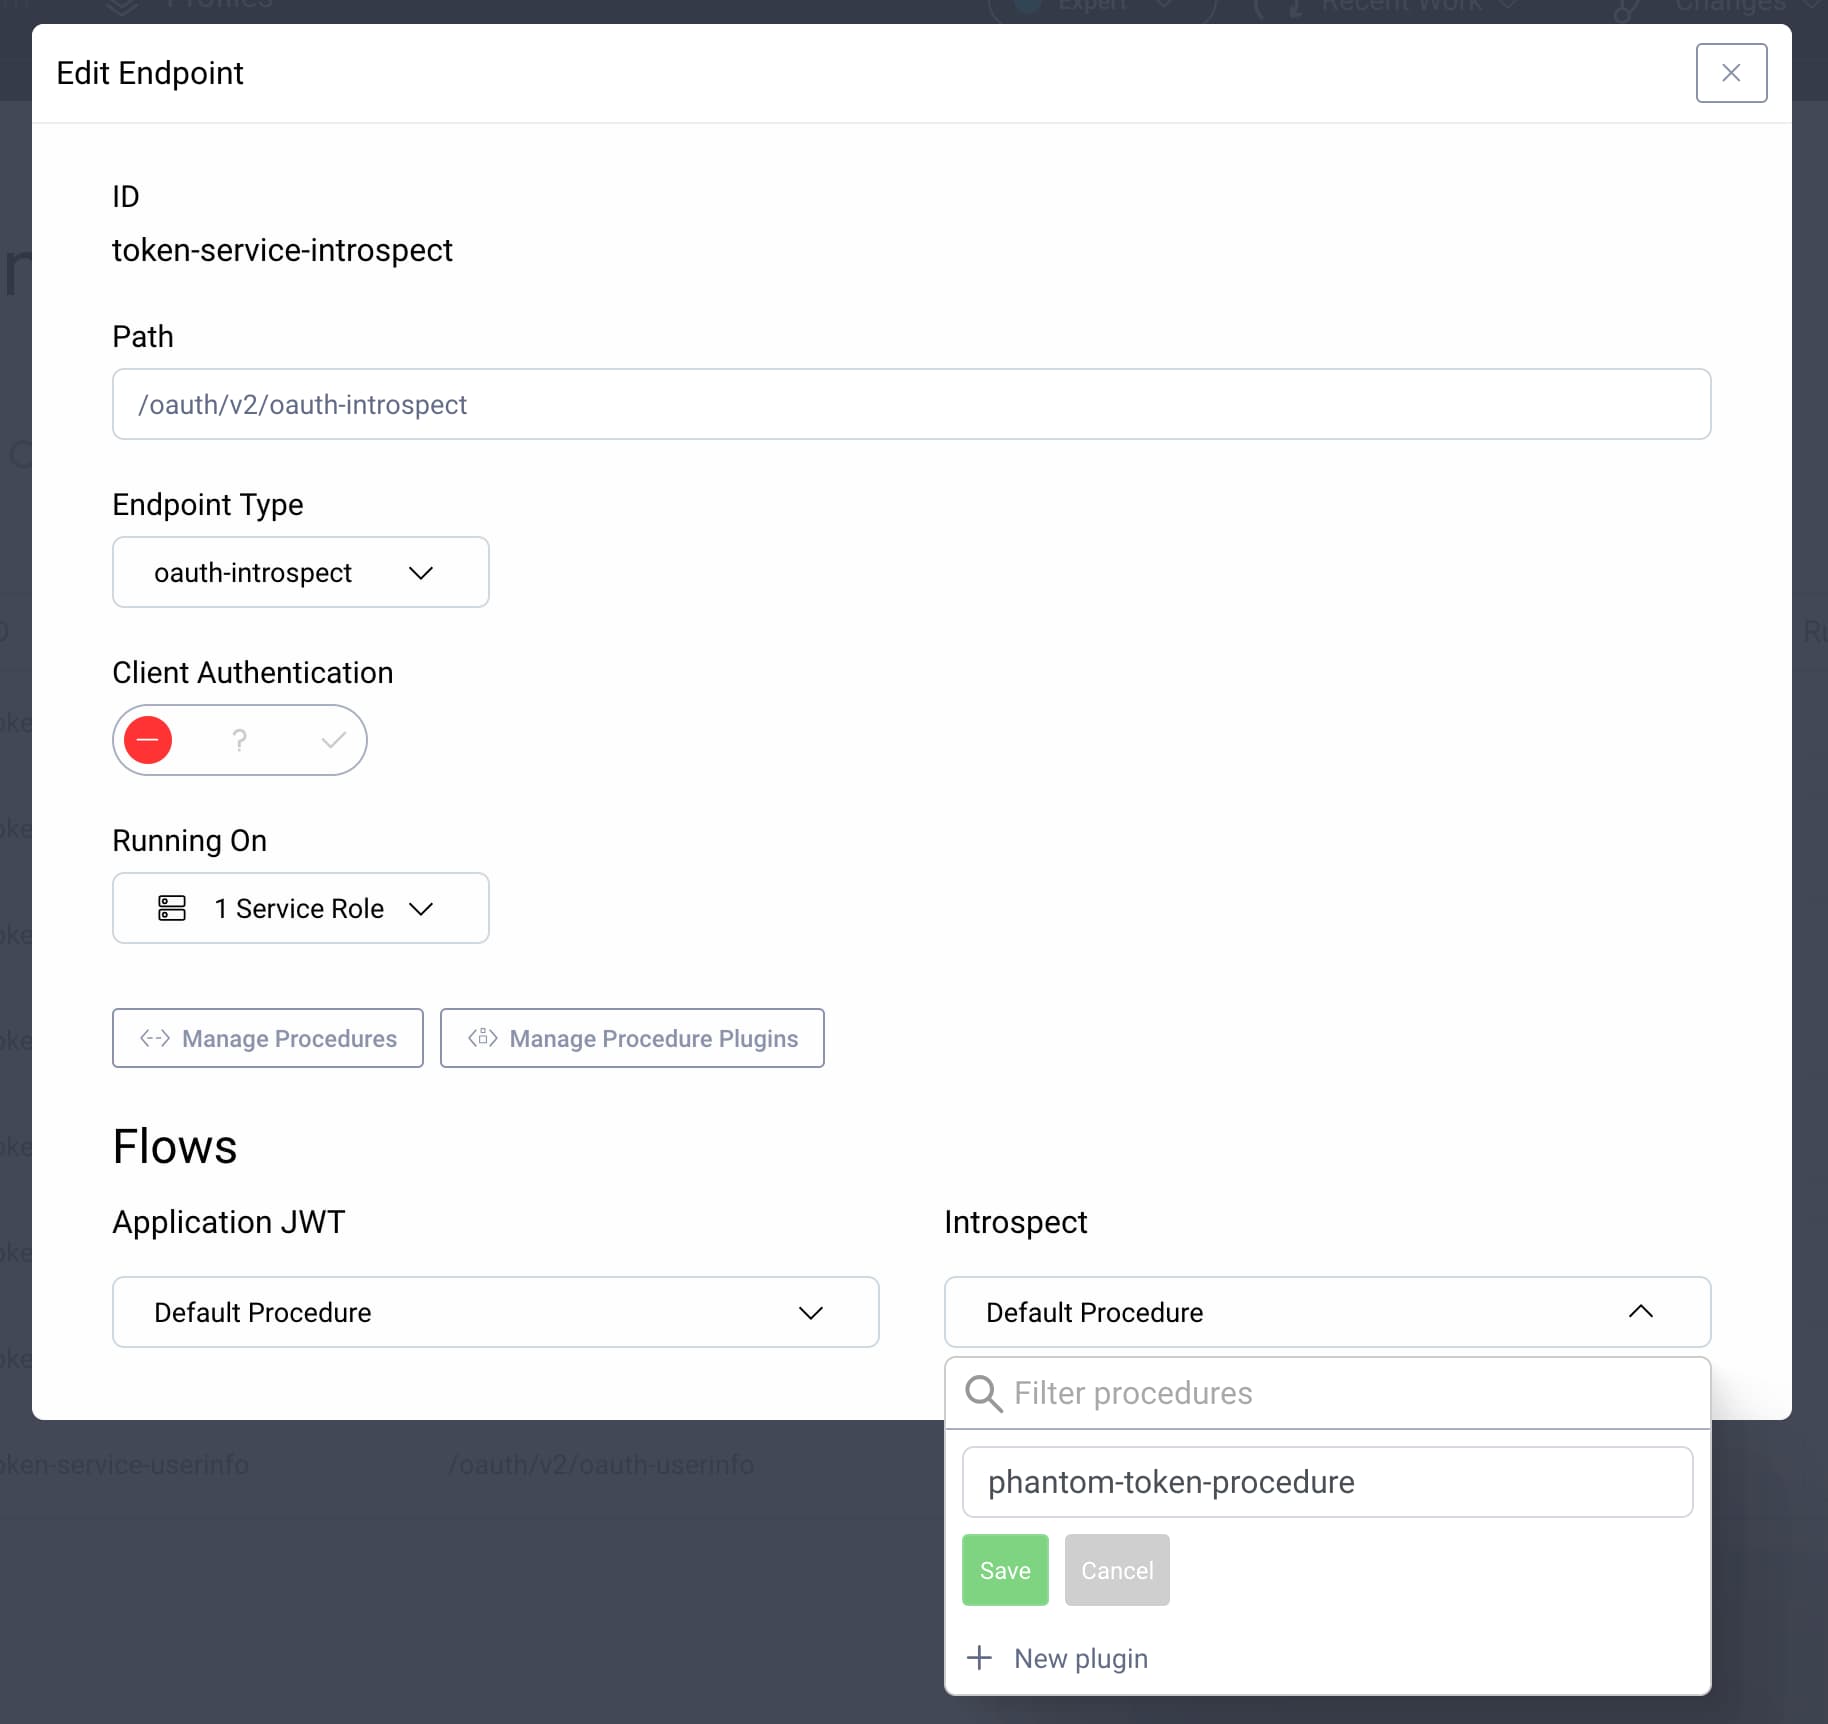Enable Client Authentication with the checkmark toggle
The width and height of the screenshot is (1828, 1724).
332,740
